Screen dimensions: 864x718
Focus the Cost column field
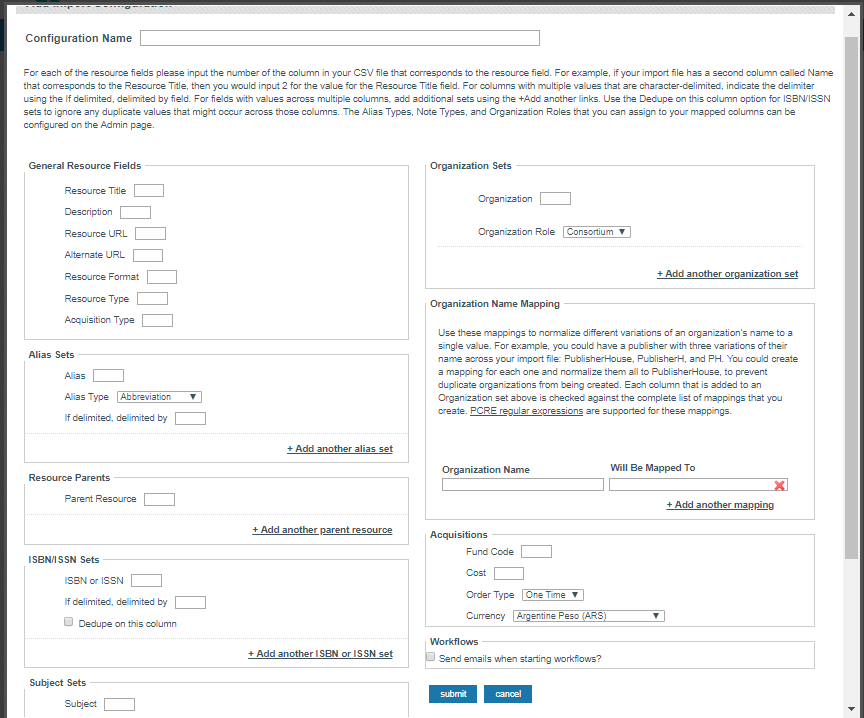click(509, 573)
